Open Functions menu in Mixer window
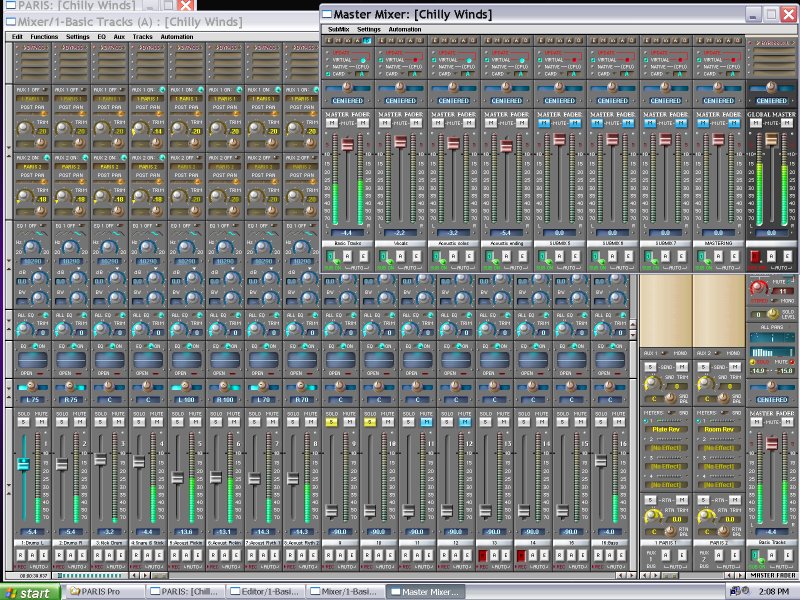Screen dimensions: 800x600 coord(44,37)
